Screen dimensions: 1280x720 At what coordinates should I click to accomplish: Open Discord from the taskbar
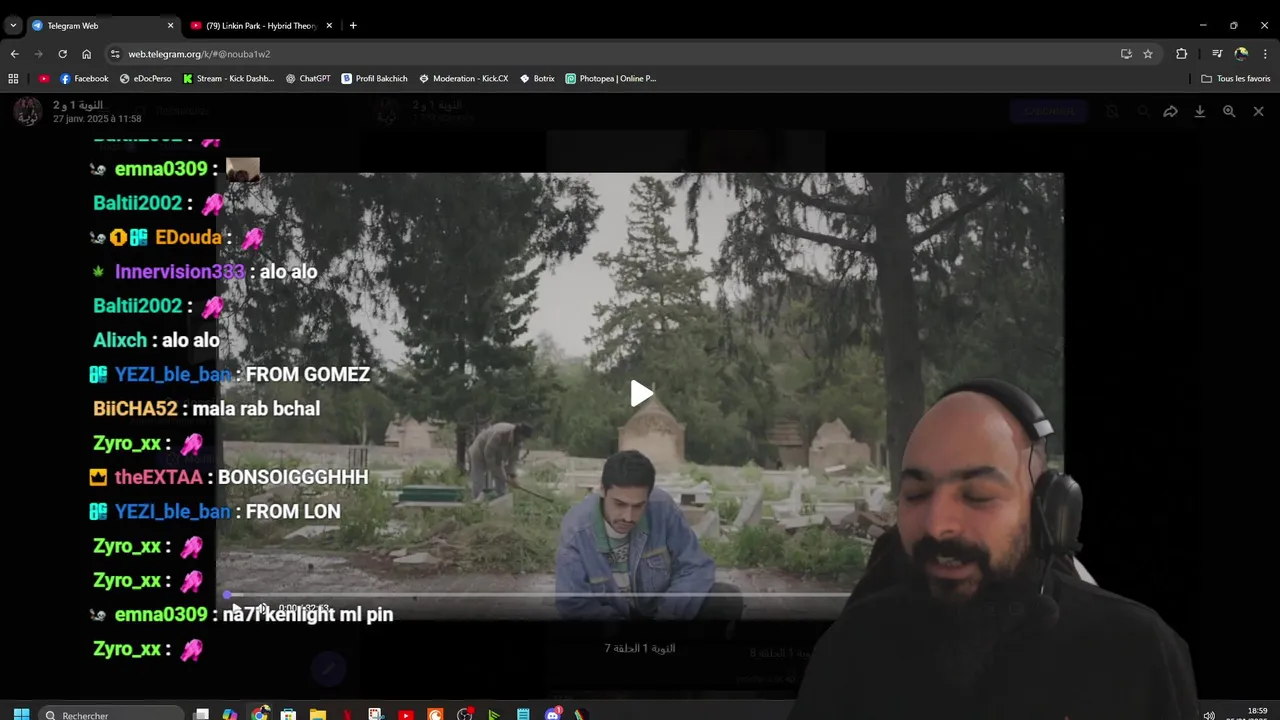coord(553,714)
